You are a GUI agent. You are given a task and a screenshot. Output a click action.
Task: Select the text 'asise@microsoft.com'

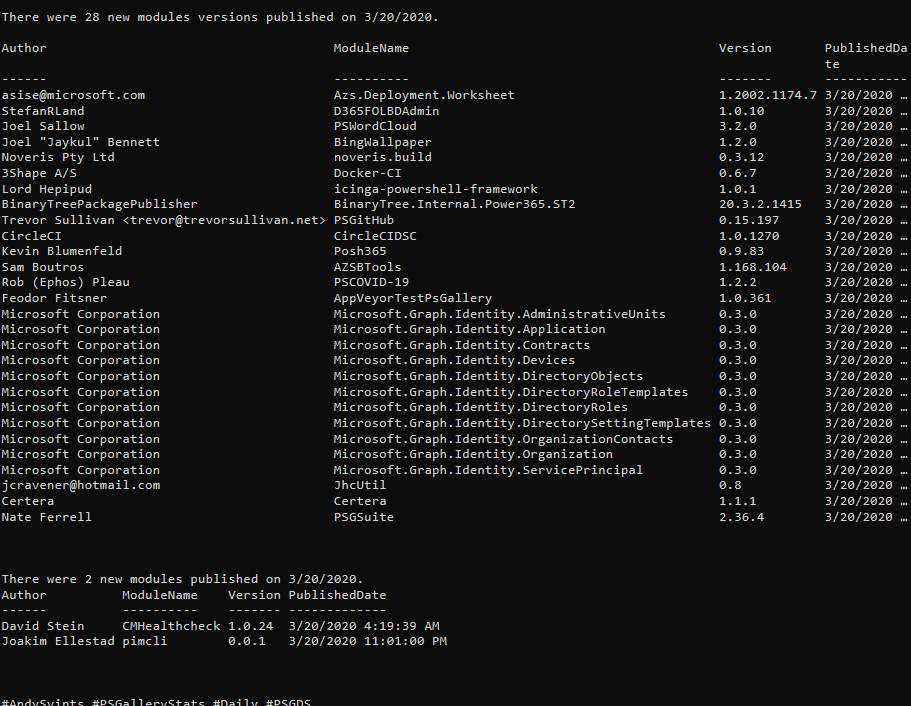(x=73, y=95)
